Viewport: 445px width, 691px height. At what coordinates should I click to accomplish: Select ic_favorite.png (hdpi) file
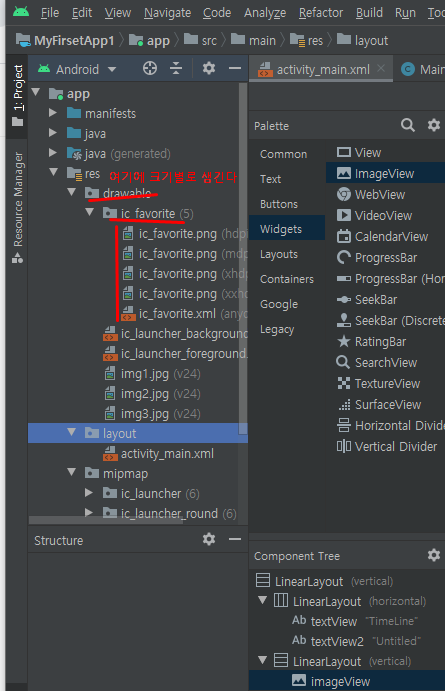tap(185, 234)
